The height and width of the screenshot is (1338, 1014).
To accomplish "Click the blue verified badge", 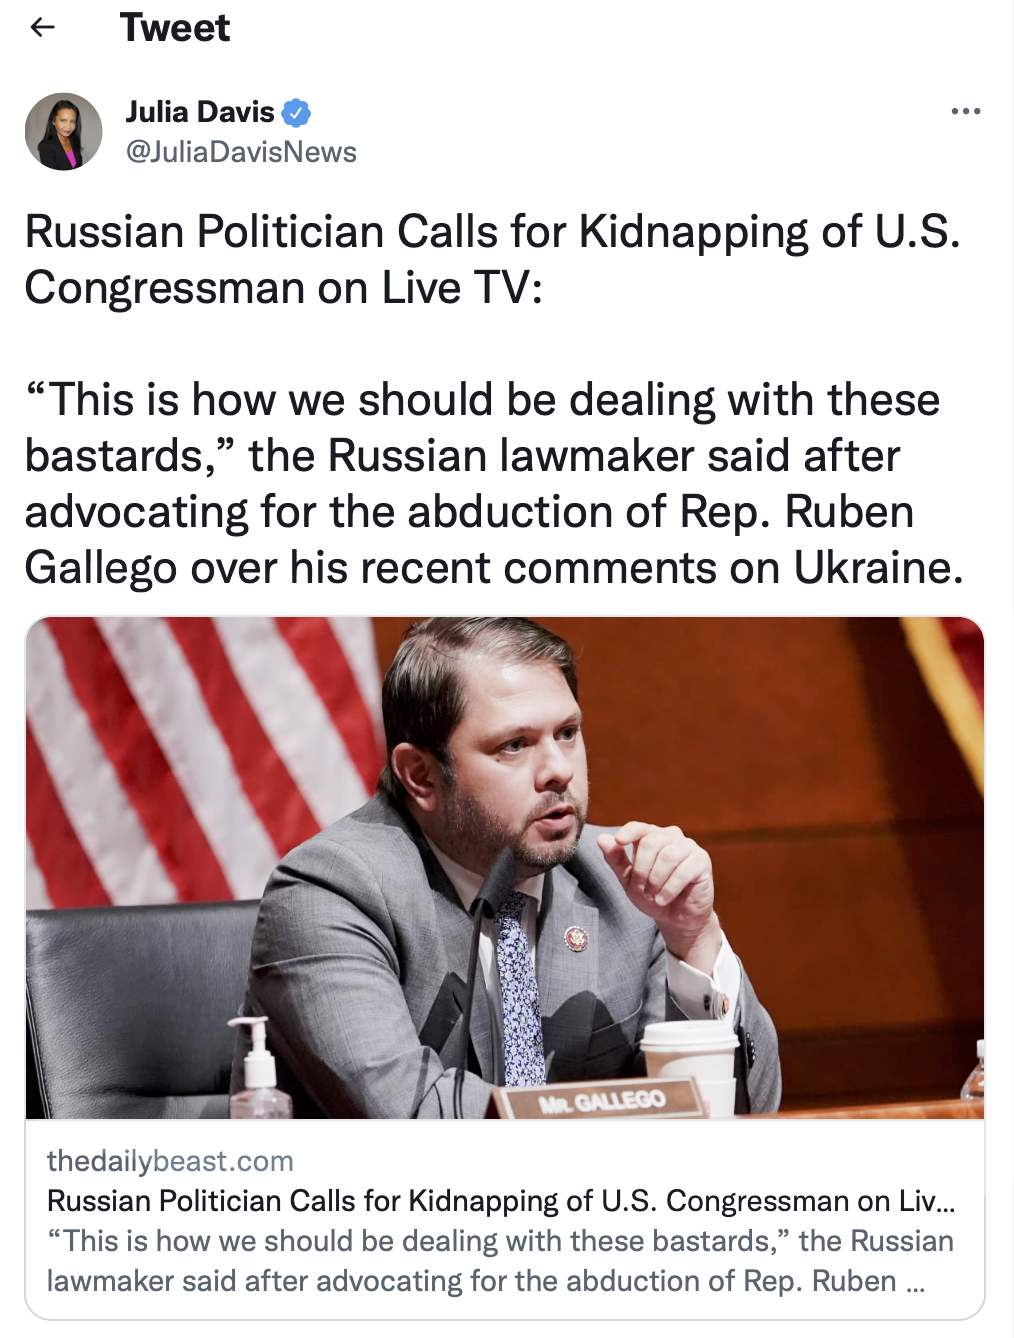I will click(x=296, y=113).
